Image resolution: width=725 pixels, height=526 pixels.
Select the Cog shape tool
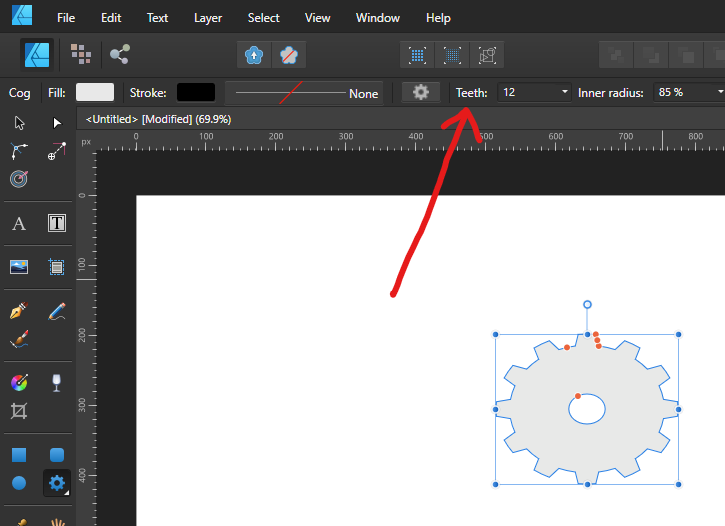pyautogui.click(x=56, y=483)
